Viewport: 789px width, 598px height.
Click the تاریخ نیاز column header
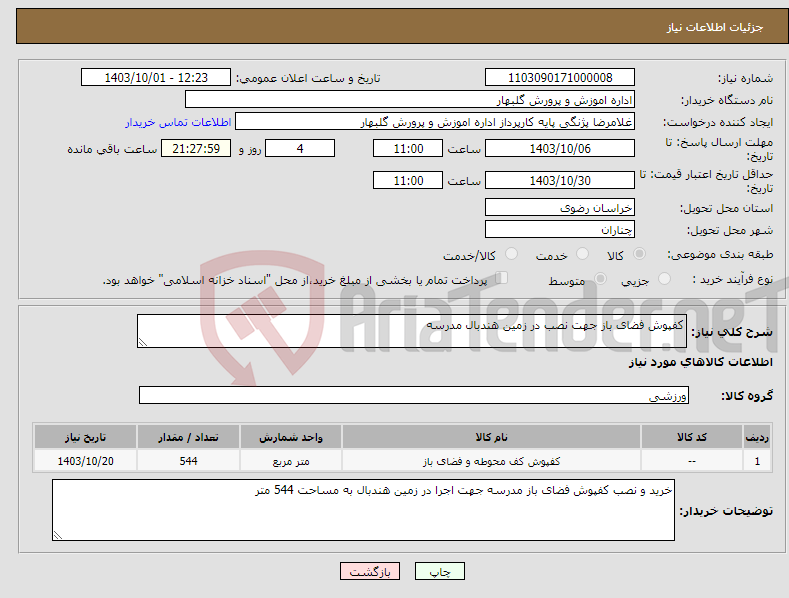click(x=86, y=437)
